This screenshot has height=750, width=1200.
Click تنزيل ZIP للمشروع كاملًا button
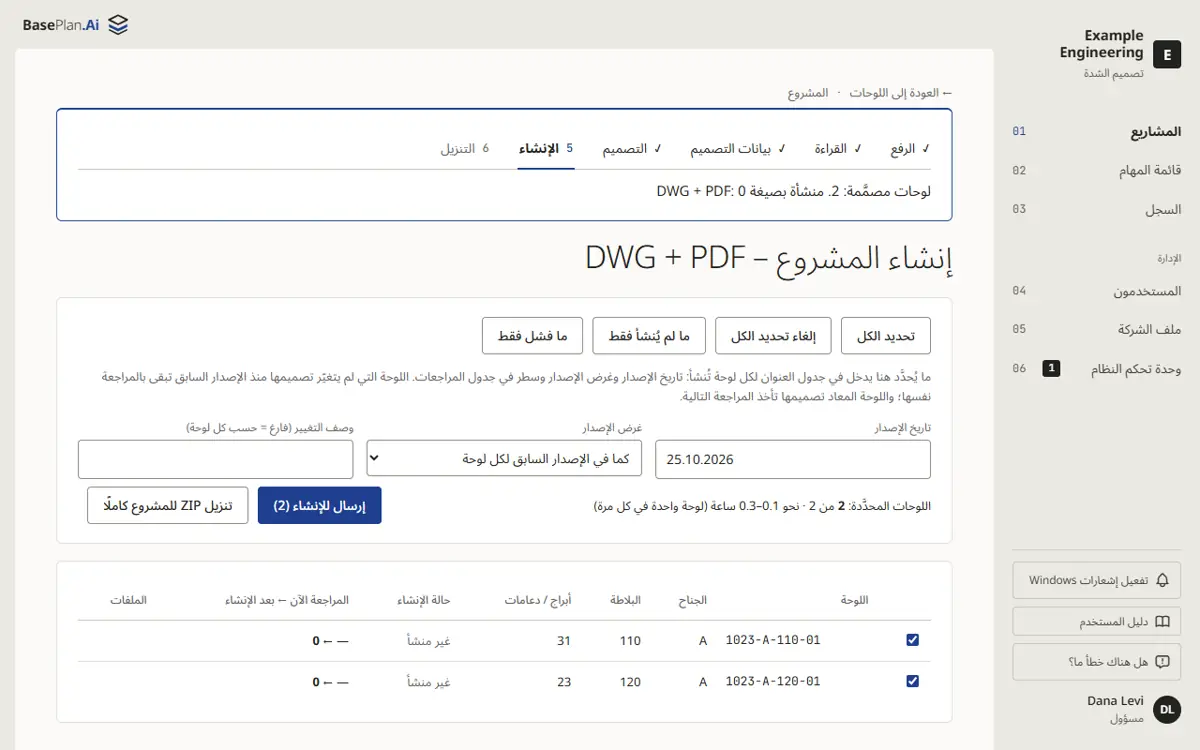pos(168,505)
